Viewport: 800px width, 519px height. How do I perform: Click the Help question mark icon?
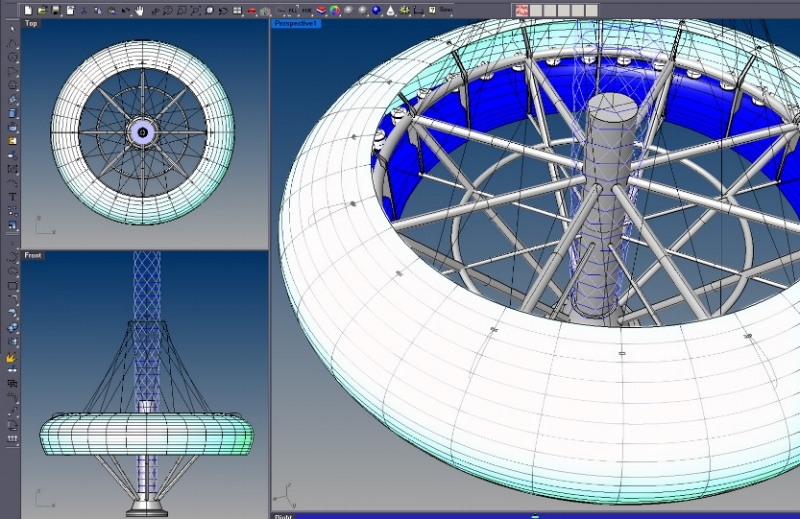(432, 10)
